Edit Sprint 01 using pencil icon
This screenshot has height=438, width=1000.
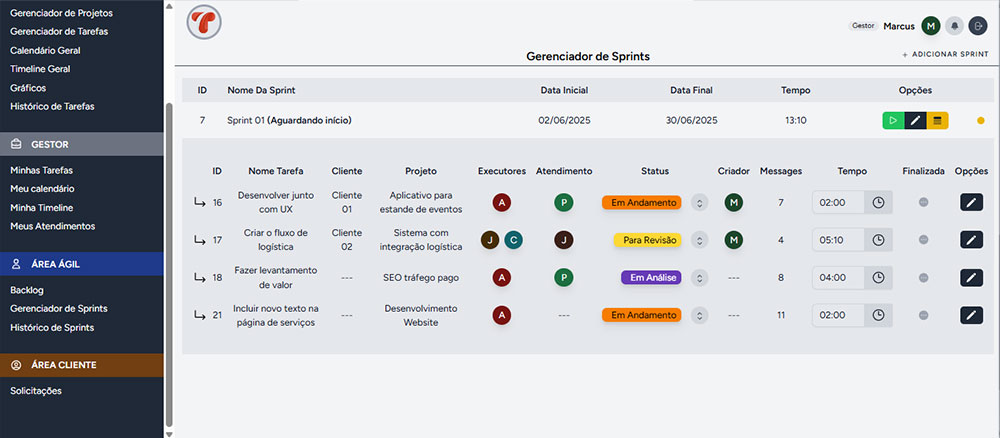(x=915, y=121)
